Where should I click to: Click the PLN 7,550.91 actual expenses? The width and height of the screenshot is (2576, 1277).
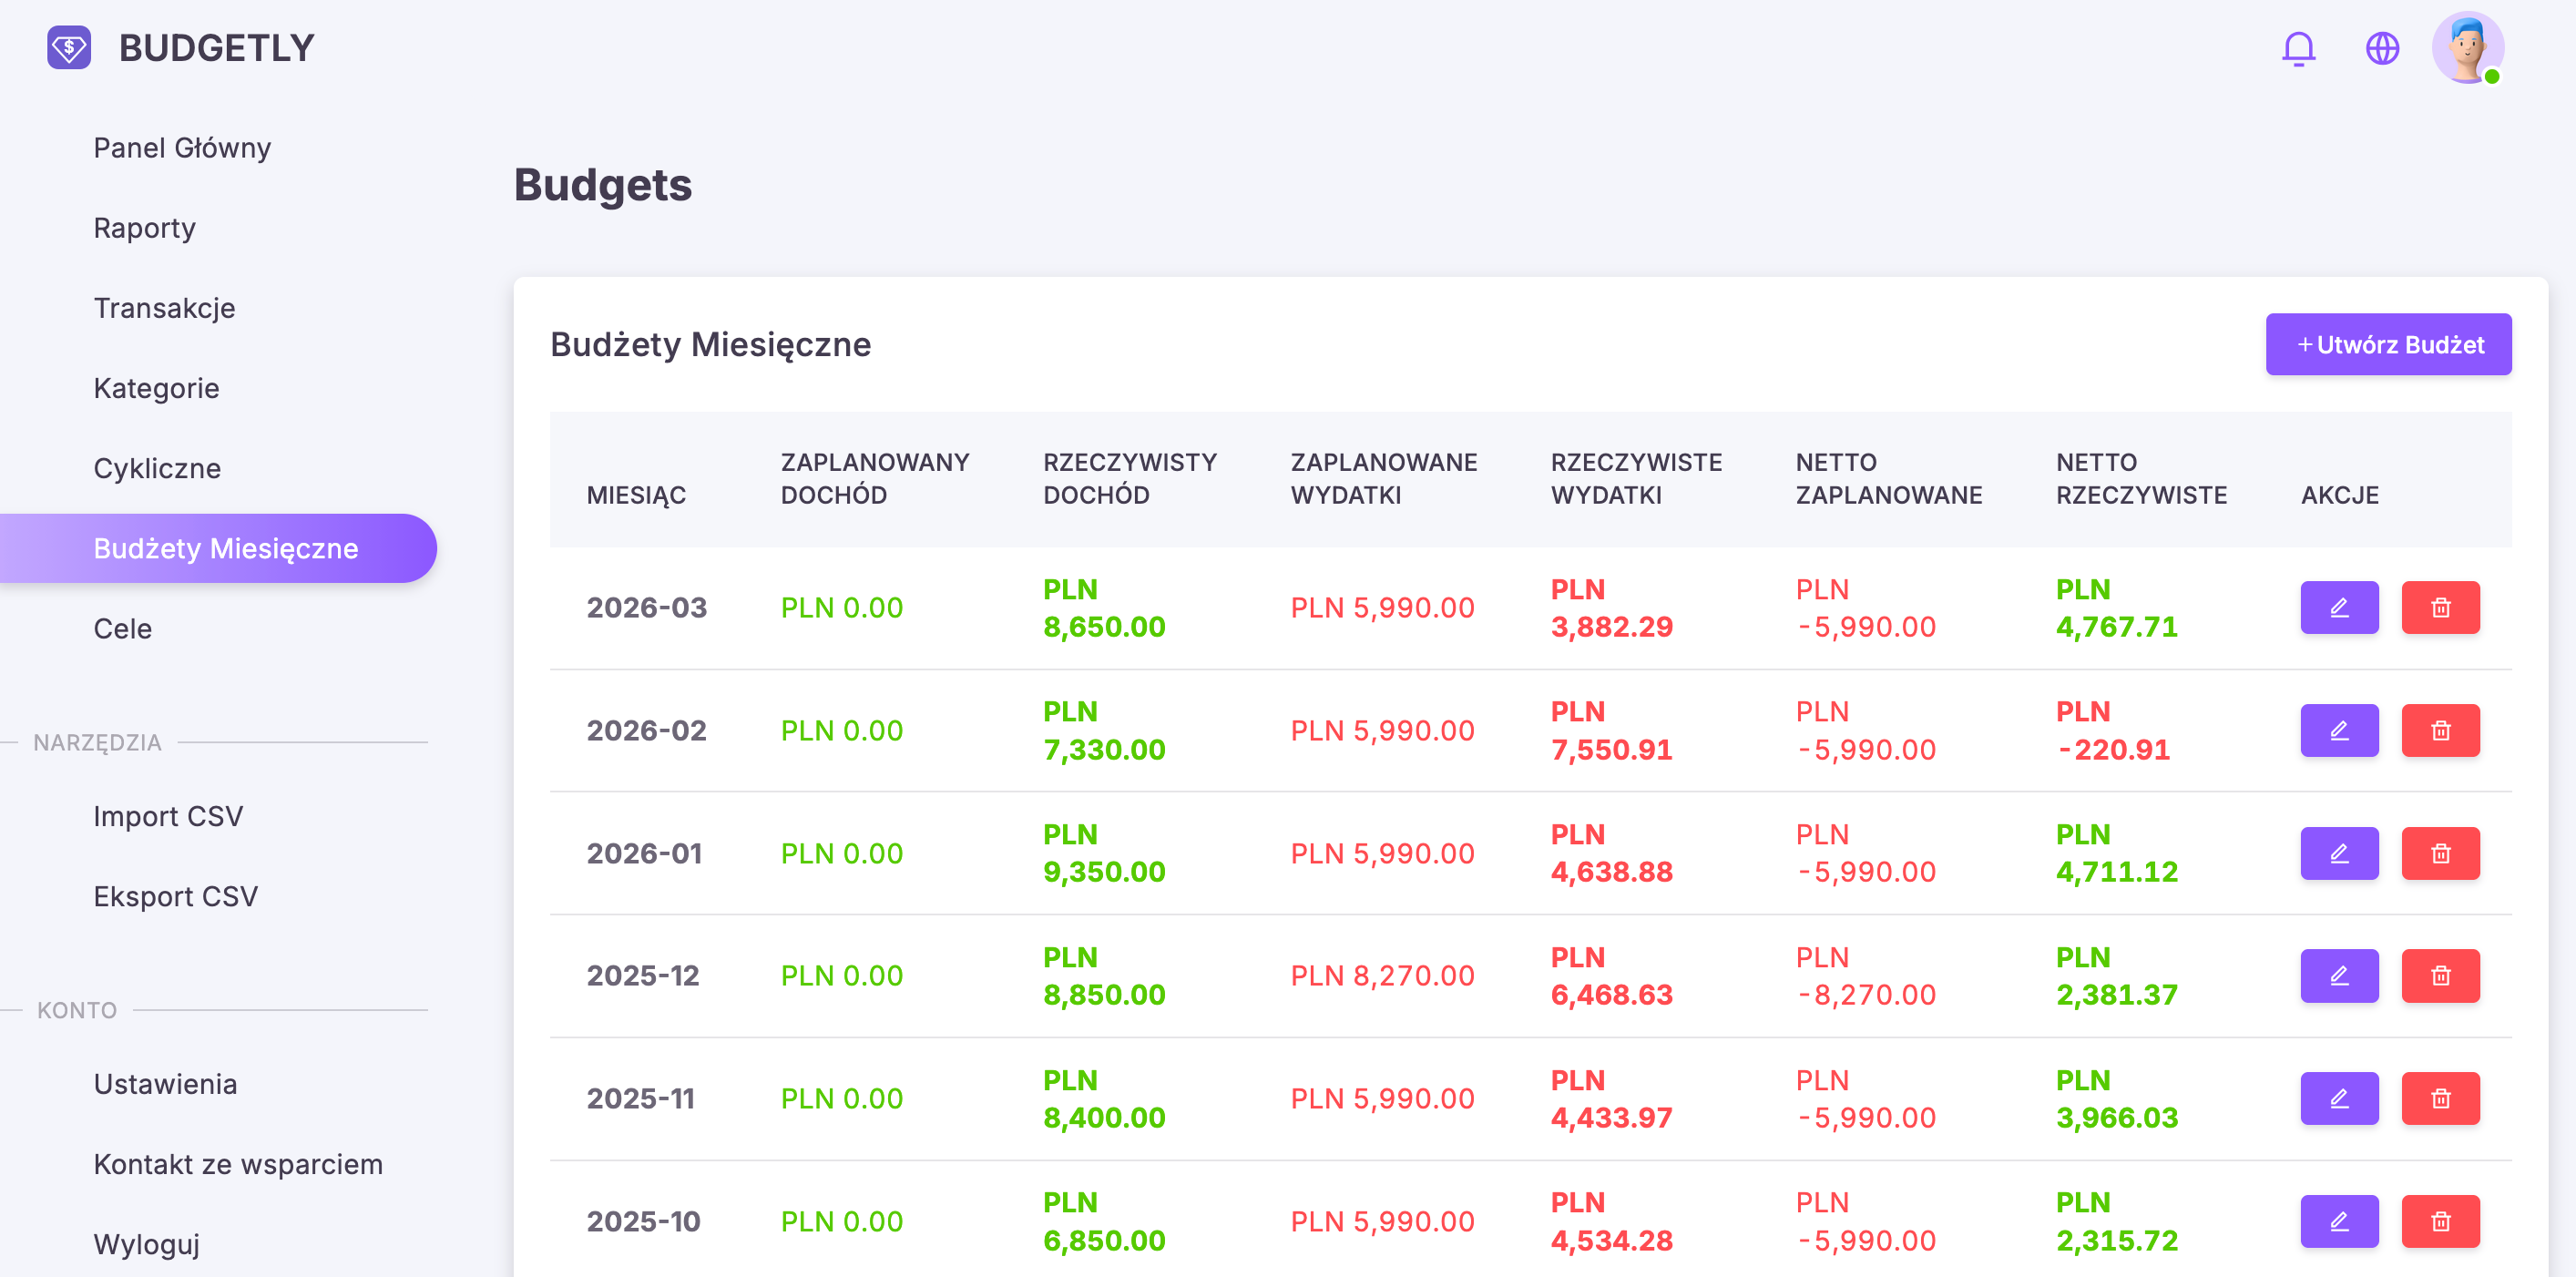[1611, 730]
